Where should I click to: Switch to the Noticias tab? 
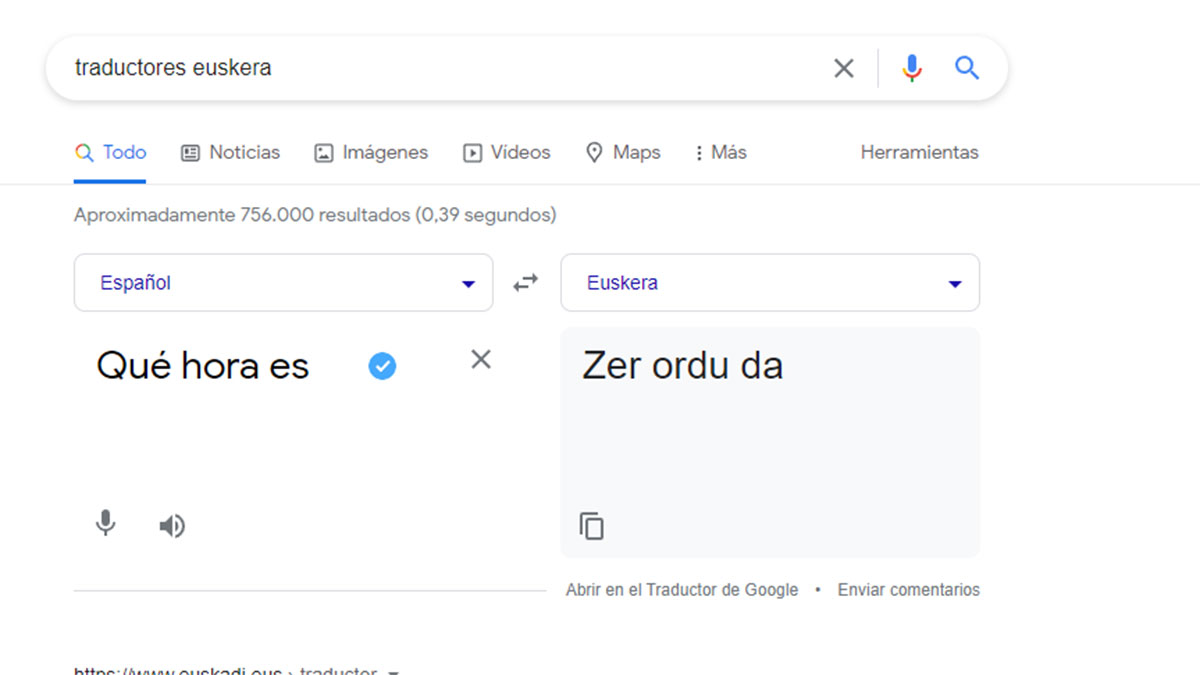tap(230, 153)
